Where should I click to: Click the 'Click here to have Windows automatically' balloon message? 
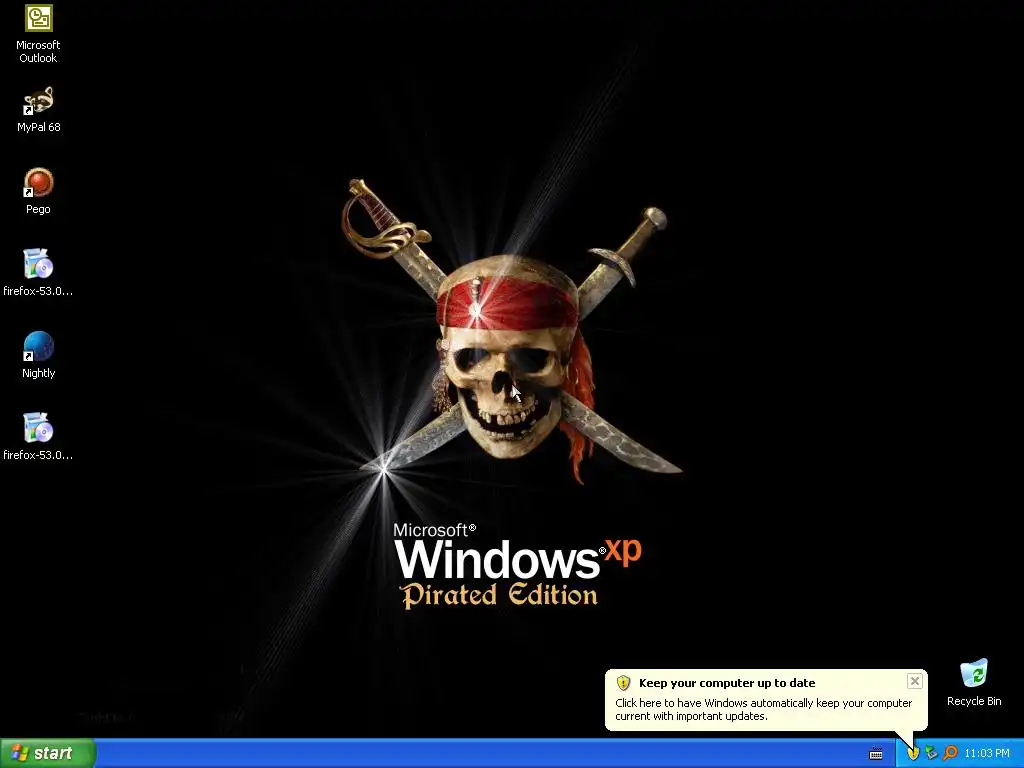pos(763,710)
